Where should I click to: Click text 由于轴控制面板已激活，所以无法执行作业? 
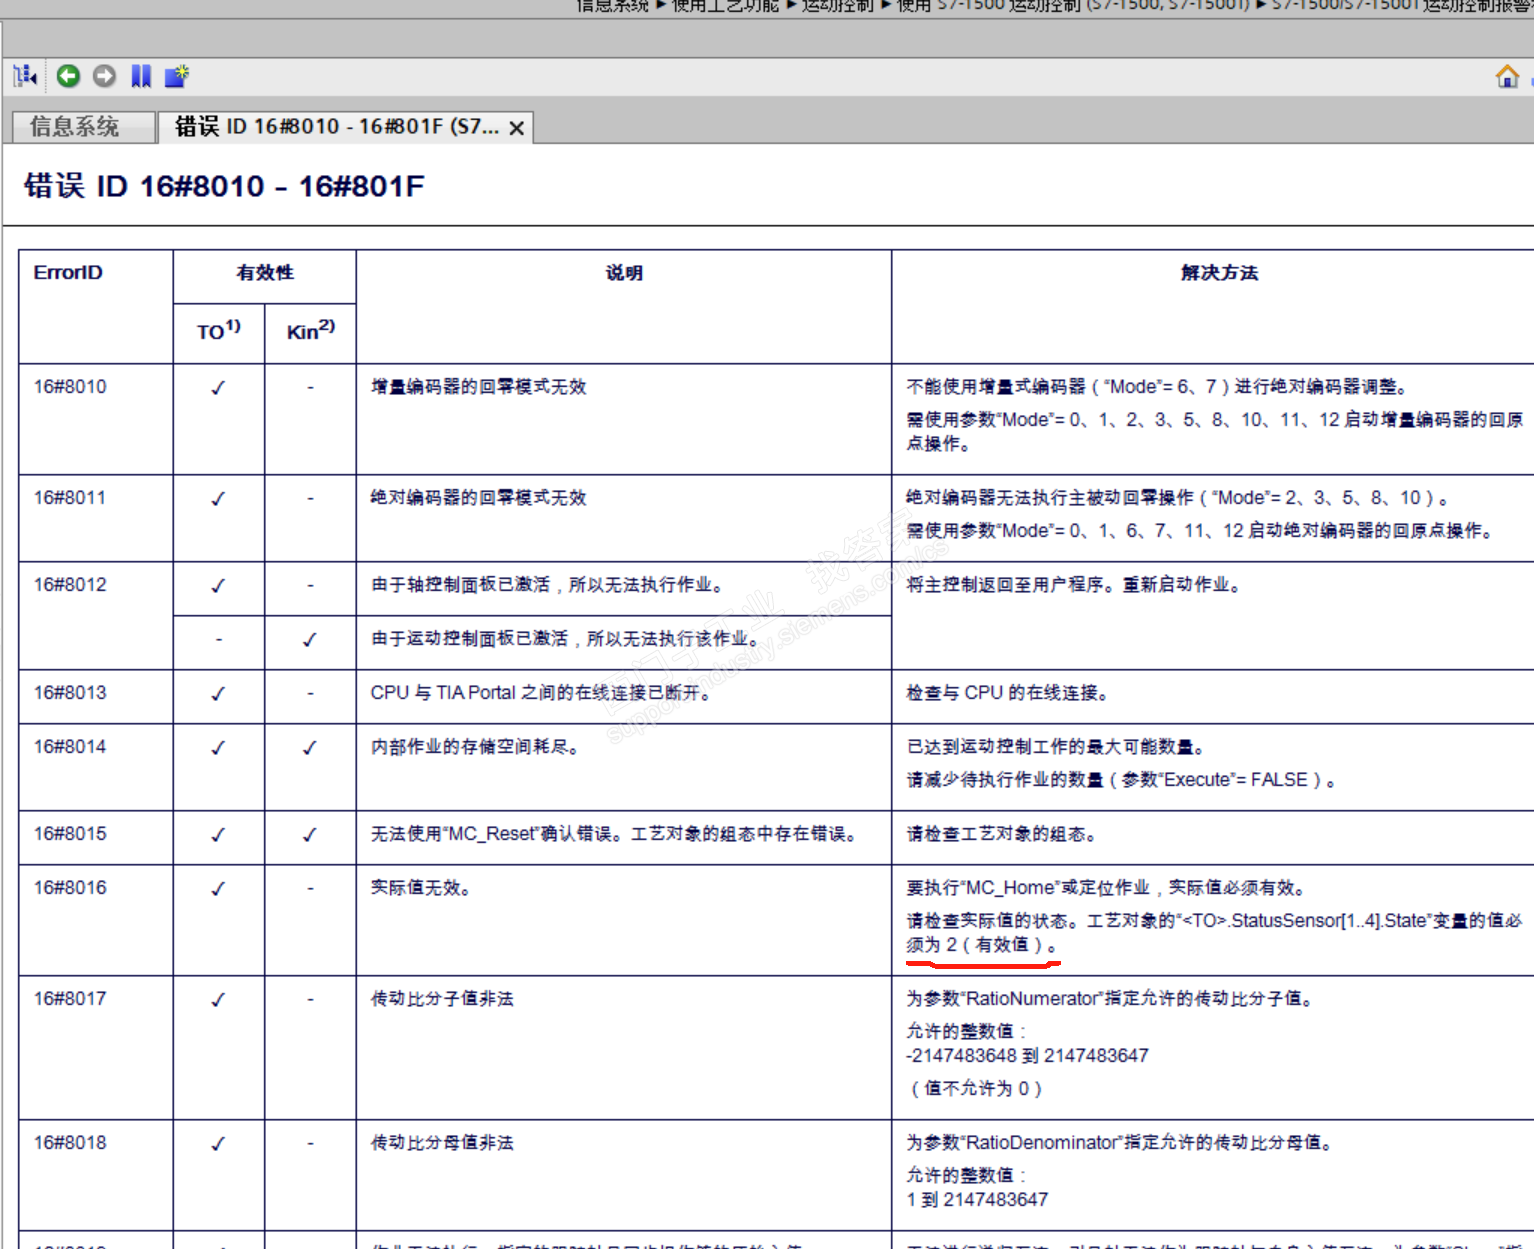click(x=547, y=585)
